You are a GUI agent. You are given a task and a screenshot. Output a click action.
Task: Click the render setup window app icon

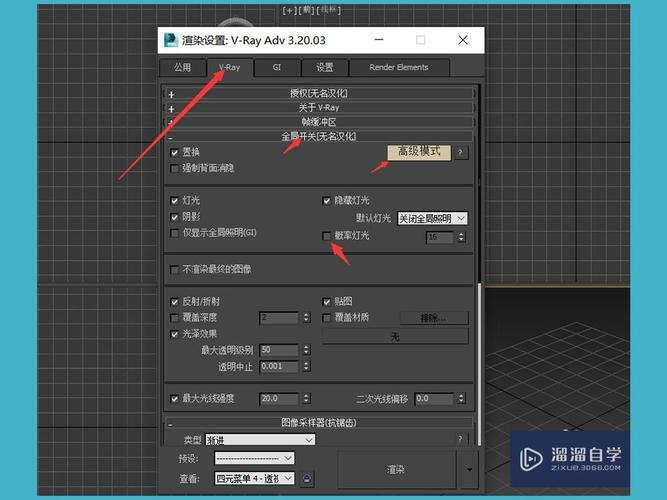click(x=171, y=40)
